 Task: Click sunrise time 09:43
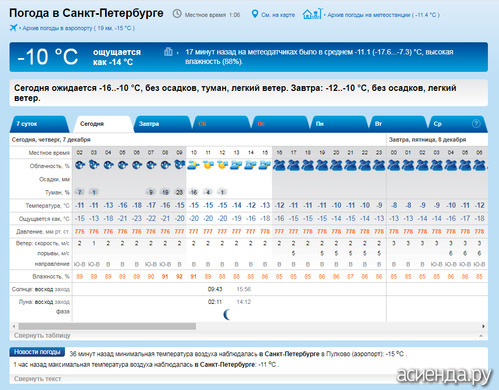pyautogui.click(x=215, y=289)
